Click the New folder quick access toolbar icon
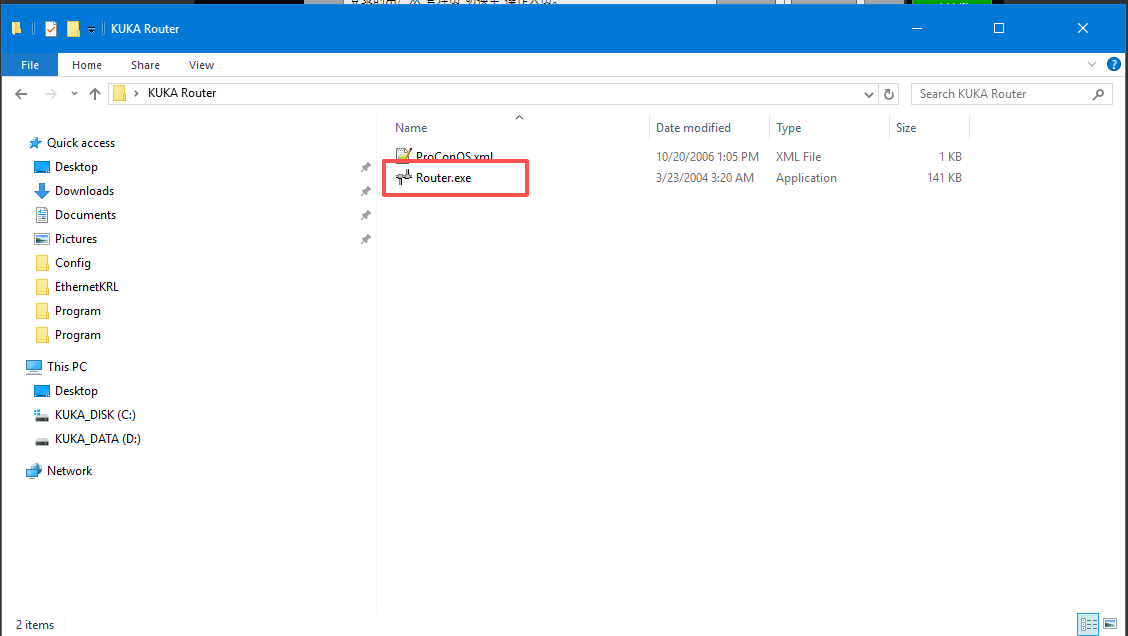Viewport: 1128px width, 636px height. point(73,29)
